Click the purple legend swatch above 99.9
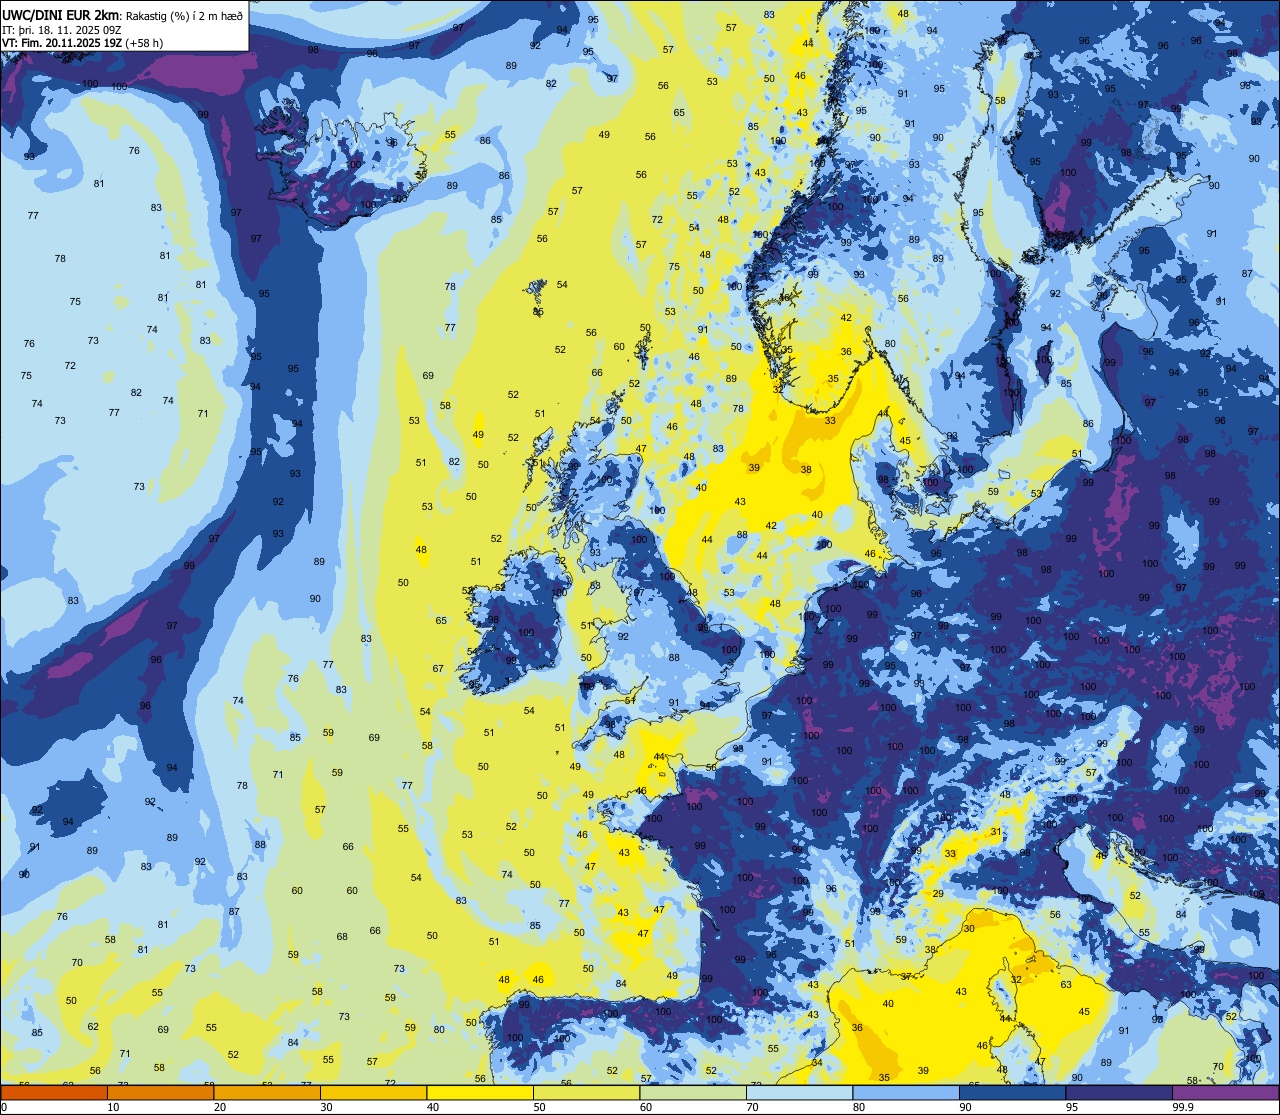The height and width of the screenshot is (1115, 1280). pyautogui.click(x=1225, y=1092)
